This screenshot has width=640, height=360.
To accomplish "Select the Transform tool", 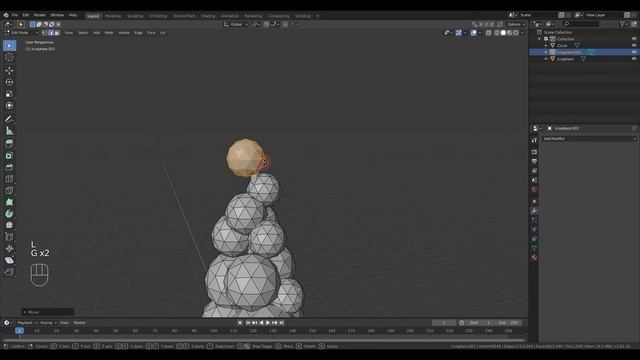I will click(9, 106).
